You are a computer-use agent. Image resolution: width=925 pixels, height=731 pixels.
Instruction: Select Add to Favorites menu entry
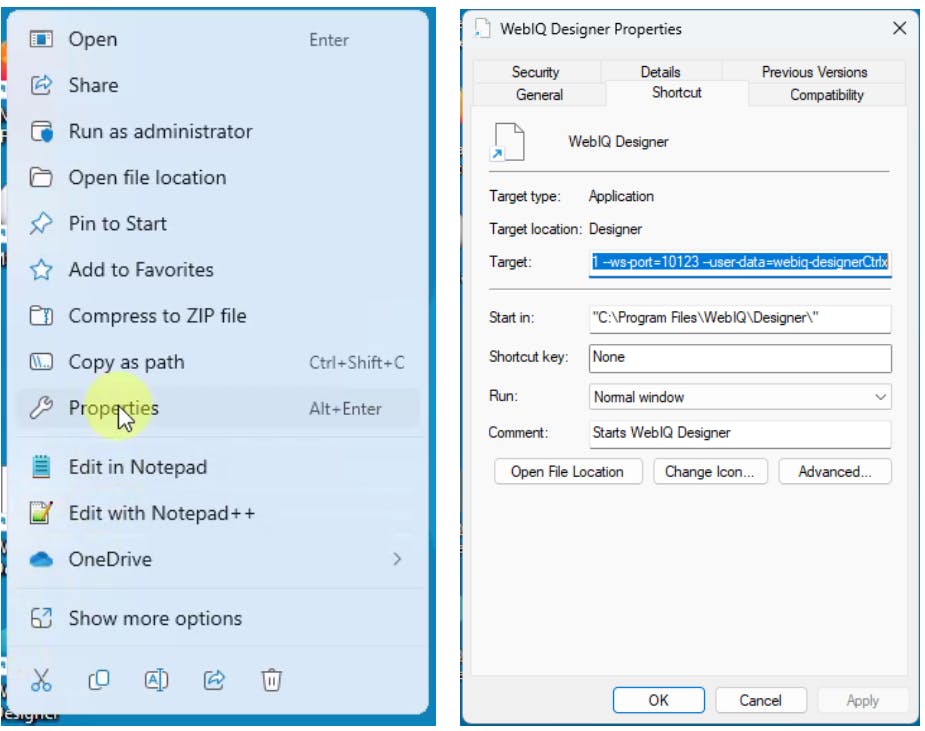point(218,270)
